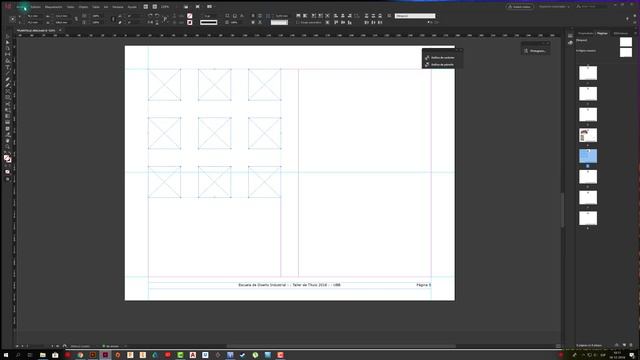This screenshot has width=640, height=360.
Task: Click the preflight status indicator in status bar
Action: (111, 346)
